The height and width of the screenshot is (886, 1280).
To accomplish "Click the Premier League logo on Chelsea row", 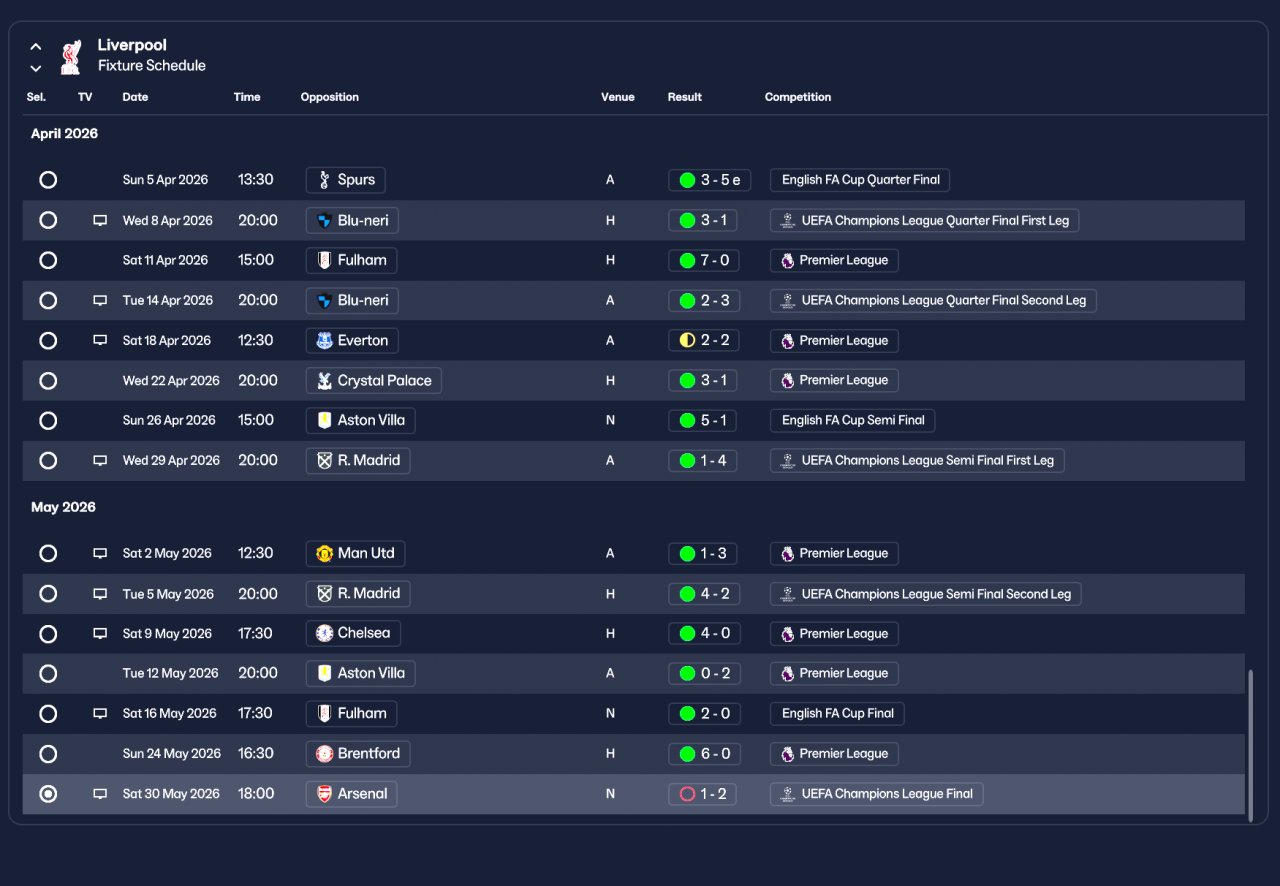I will coord(788,633).
